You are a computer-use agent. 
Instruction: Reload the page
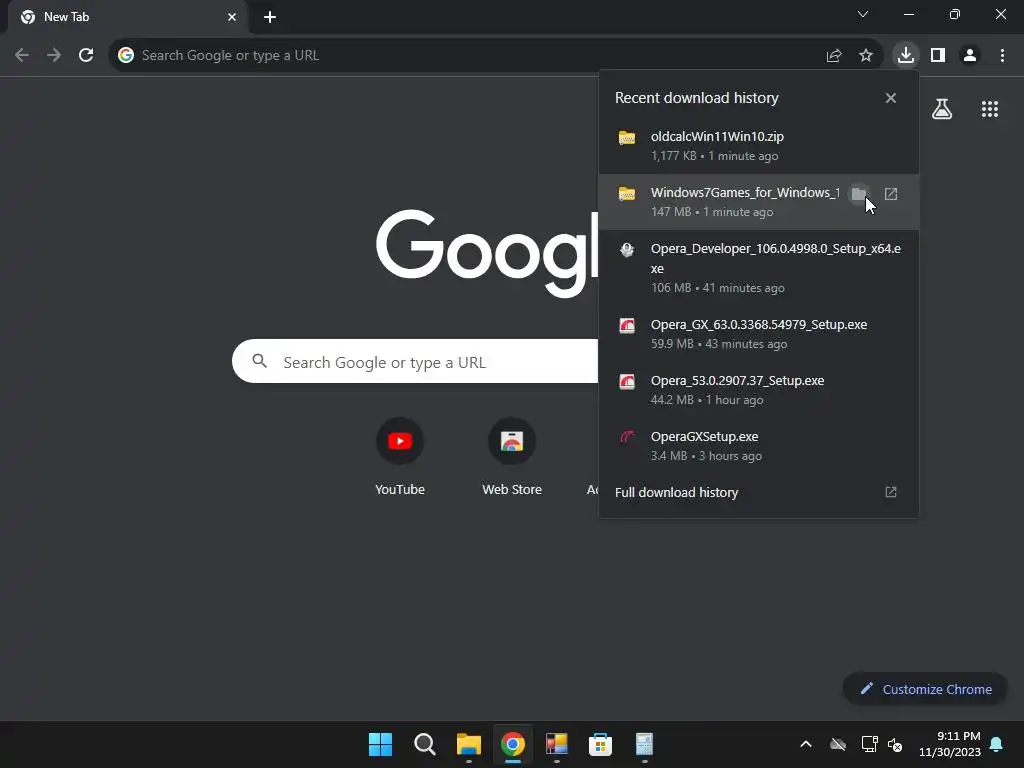(86, 55)
